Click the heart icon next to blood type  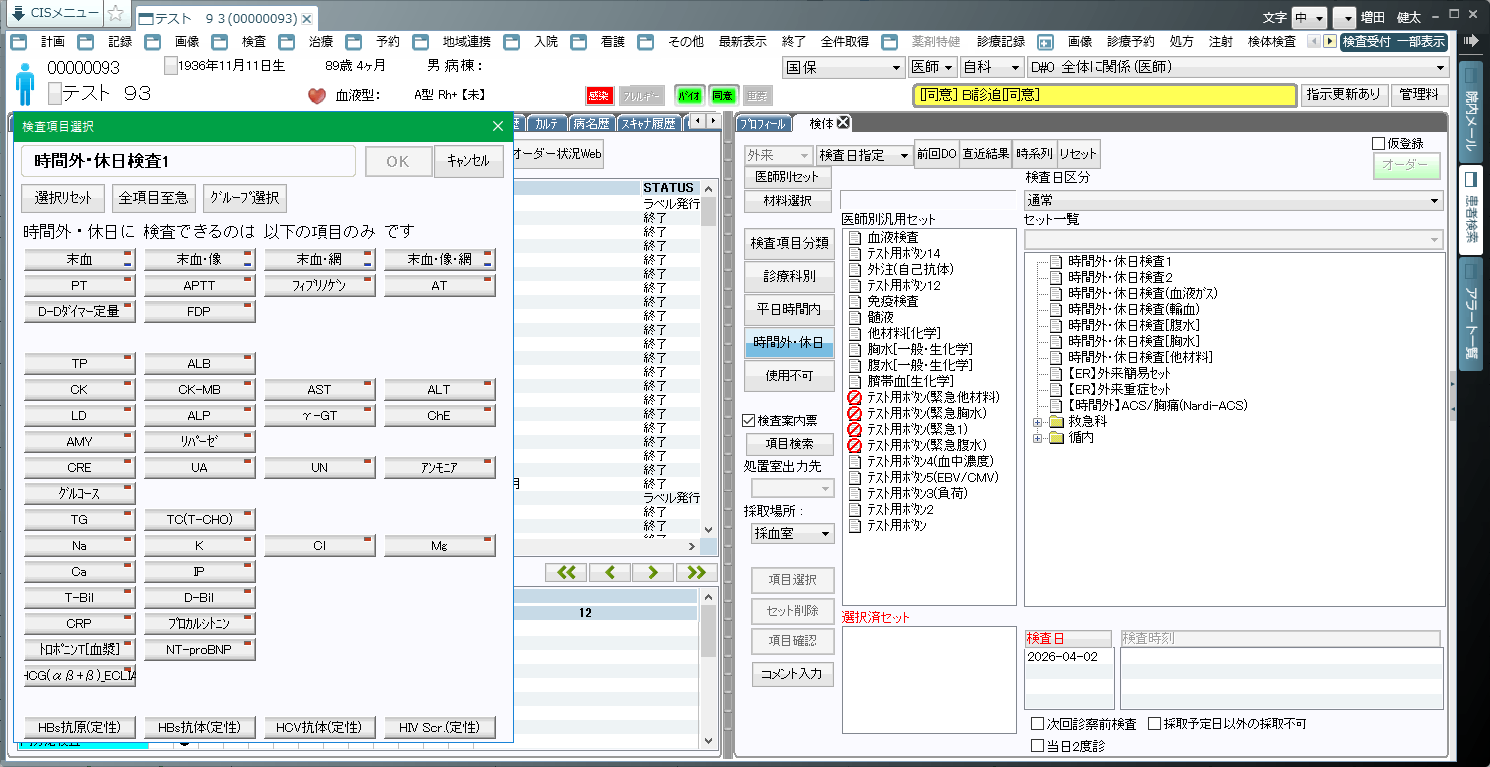[x=317, y=96]
